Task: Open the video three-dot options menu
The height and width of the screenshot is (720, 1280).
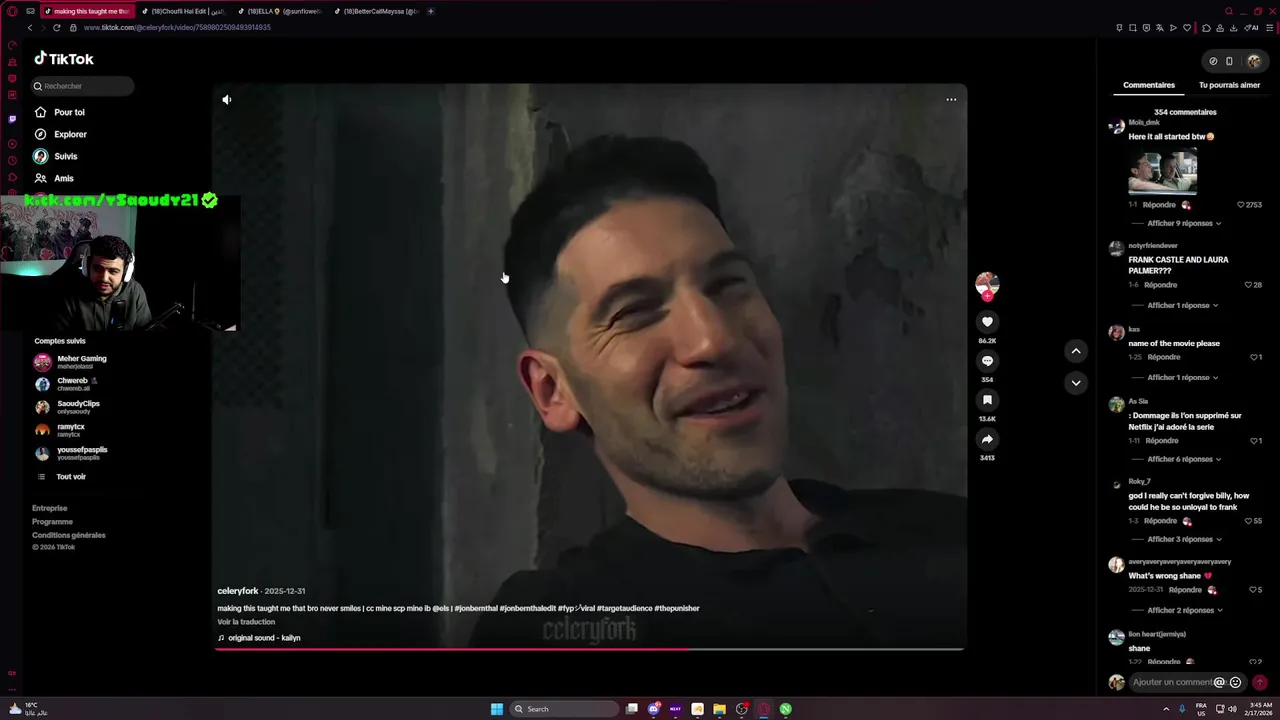Action: (x=951, y=99)
